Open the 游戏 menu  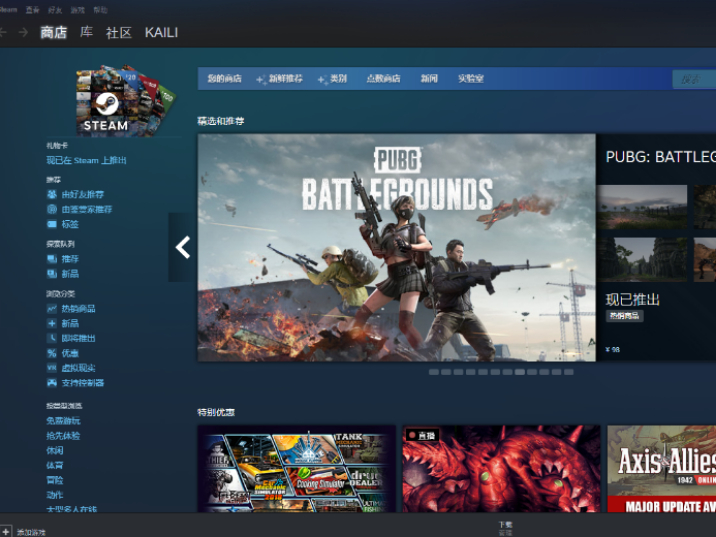point(78,10)
